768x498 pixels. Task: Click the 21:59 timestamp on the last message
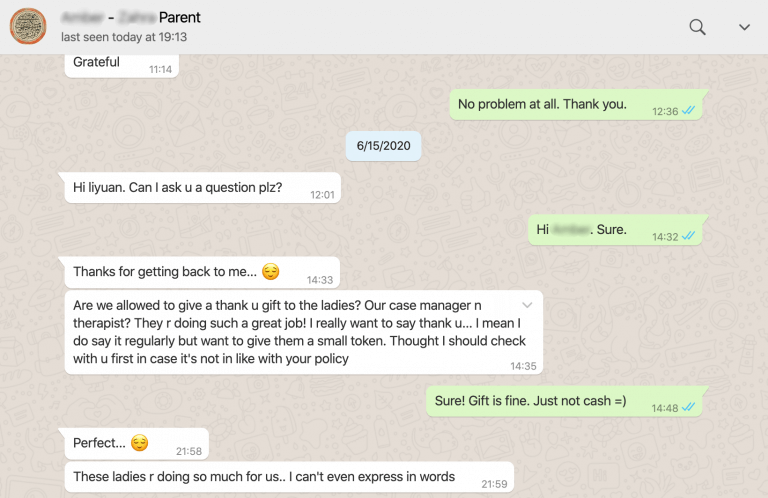[494, 484]
